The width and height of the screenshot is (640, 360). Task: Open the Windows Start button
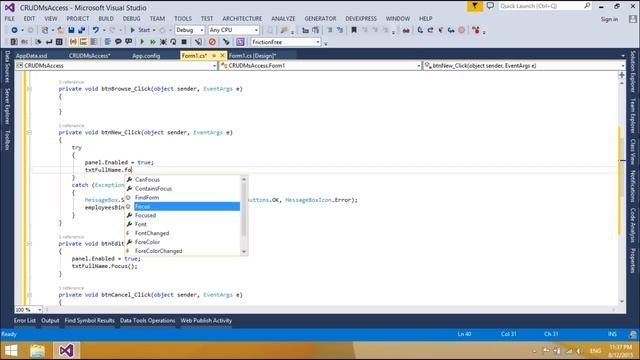coord(11,351)
